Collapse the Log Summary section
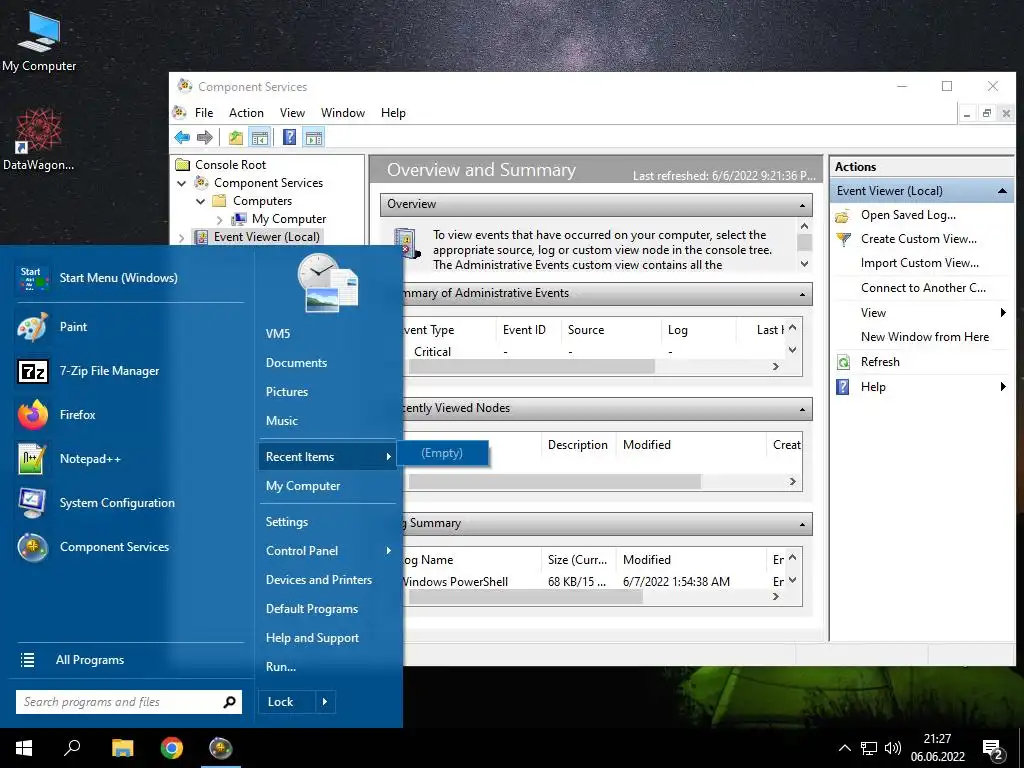Screen dimensions: 1024x768 click(803, 524)
